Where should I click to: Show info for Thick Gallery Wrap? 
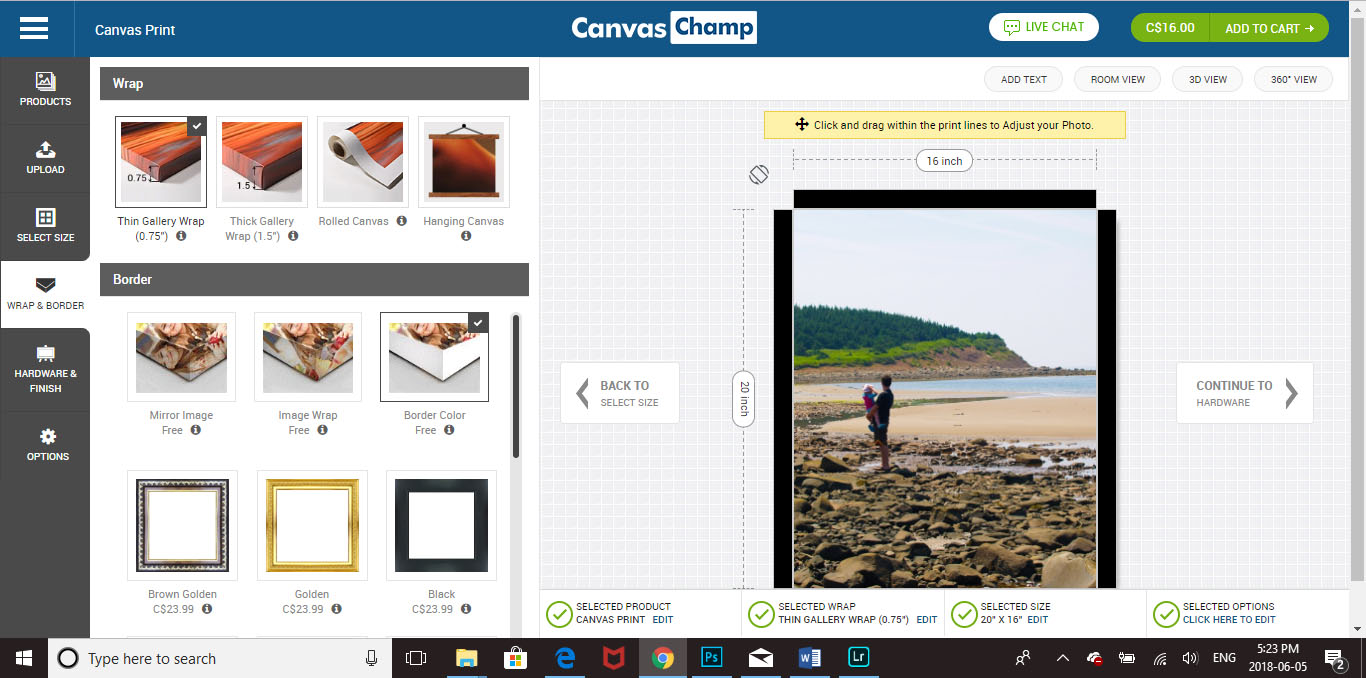click(293, 236)
